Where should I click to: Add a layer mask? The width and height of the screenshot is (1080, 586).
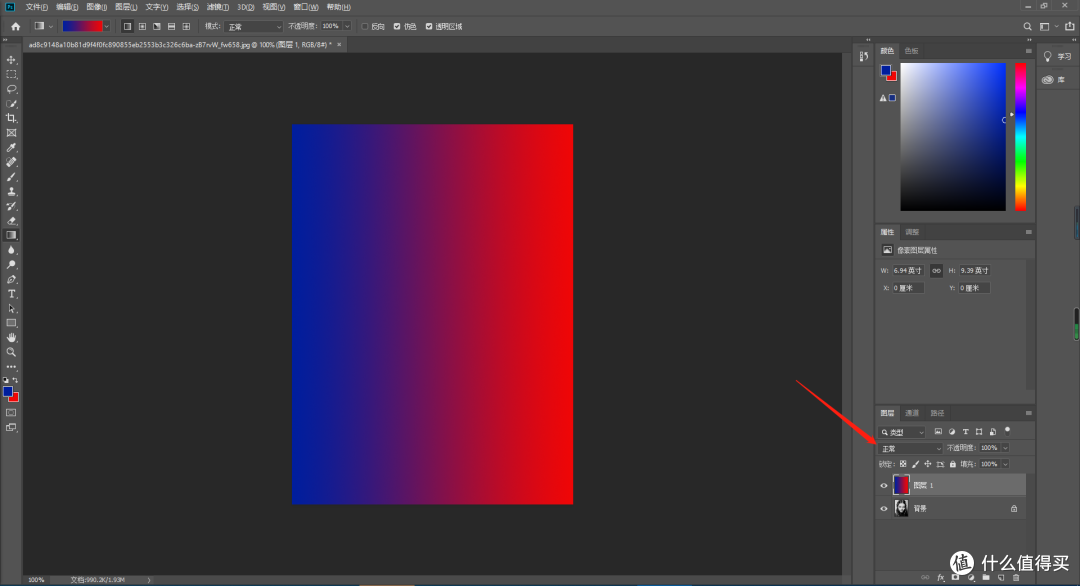click(955, 577)
